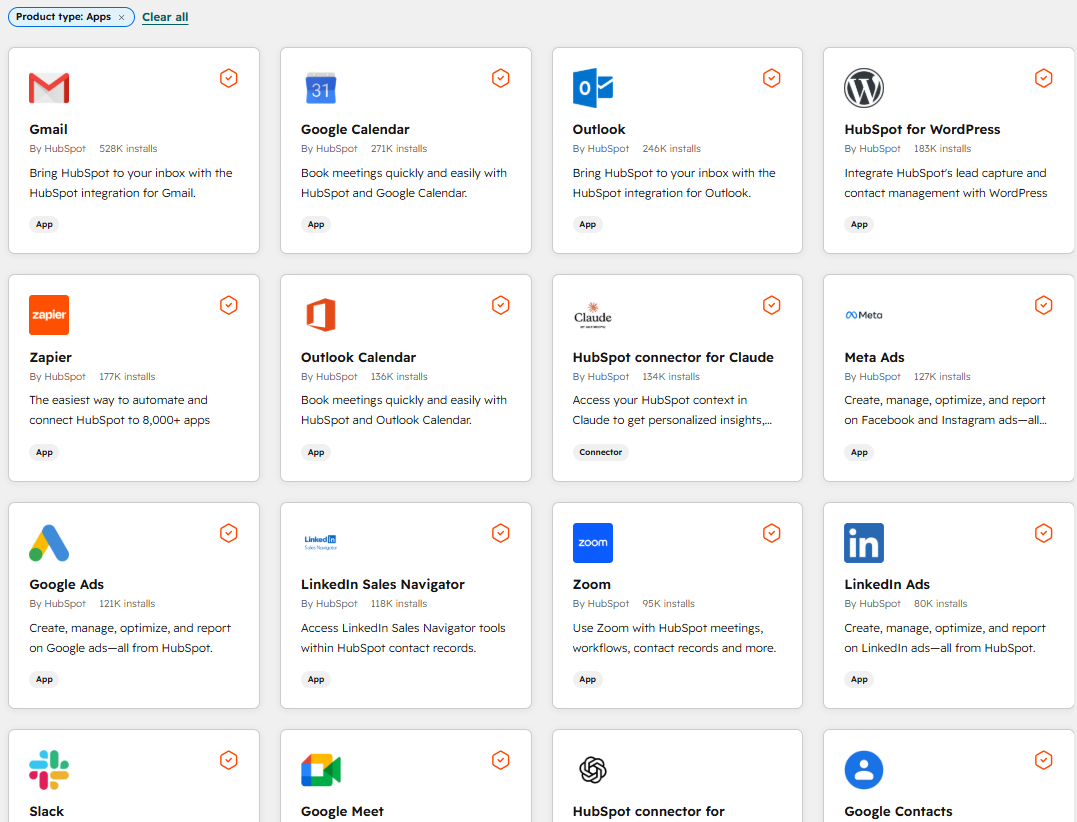Image resolution: width=1077 pixels, height=822 pixels.
Task: Click certified badge on Zapier card
Action: point(229,306)
